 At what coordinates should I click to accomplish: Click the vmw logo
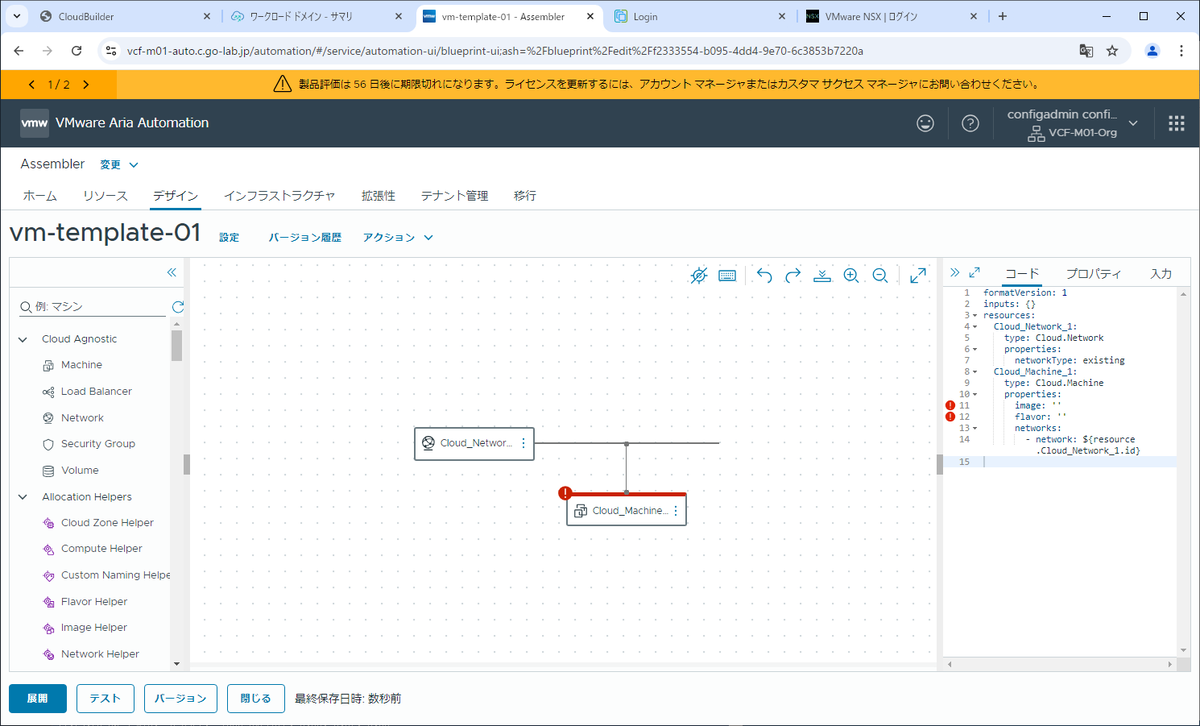click(34, 123)
